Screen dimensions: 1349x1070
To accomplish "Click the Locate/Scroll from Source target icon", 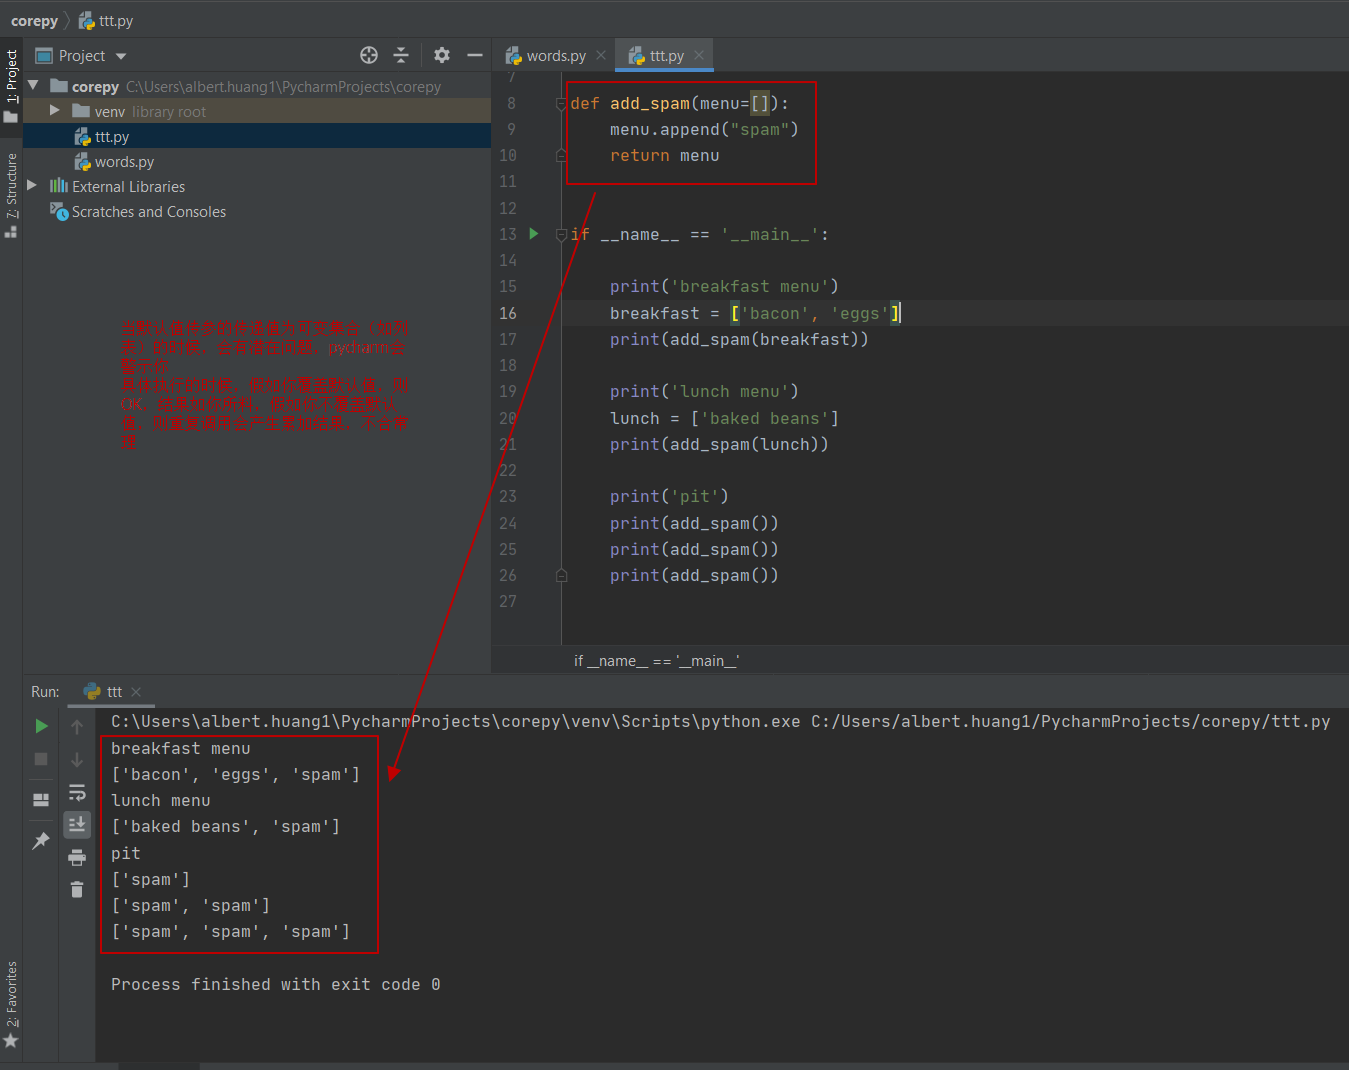I will [x=369, y=55].
